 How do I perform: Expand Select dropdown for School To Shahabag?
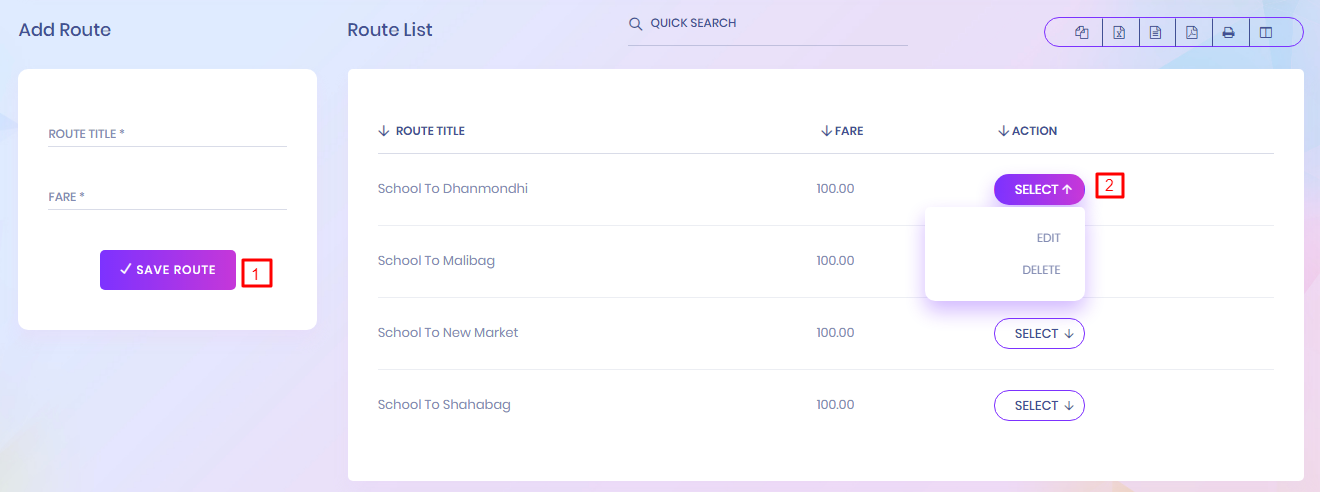[1039, 405]
